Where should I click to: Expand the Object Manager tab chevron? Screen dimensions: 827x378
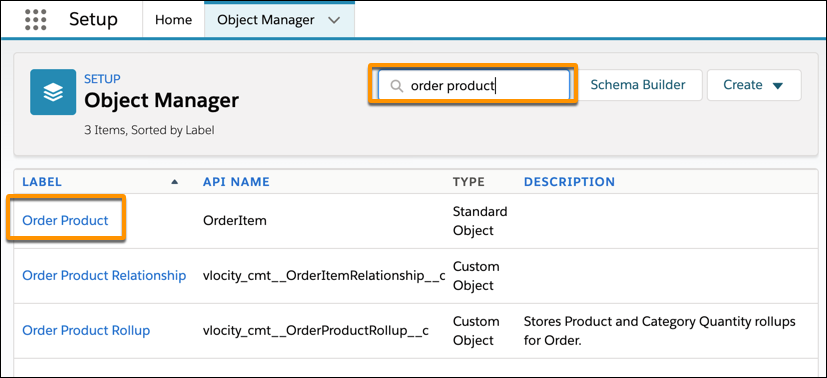pos(334,21)
